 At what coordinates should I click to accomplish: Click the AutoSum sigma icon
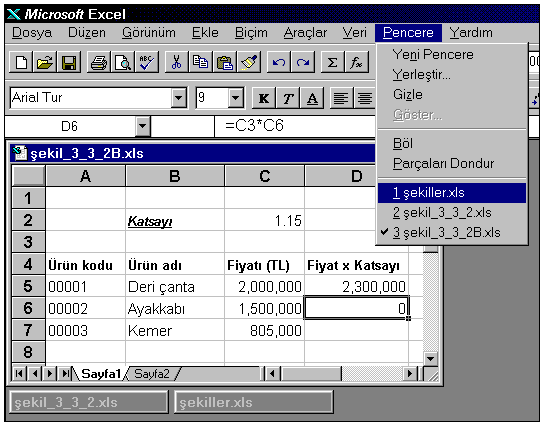pyautogui.click(x=332, y=62)
